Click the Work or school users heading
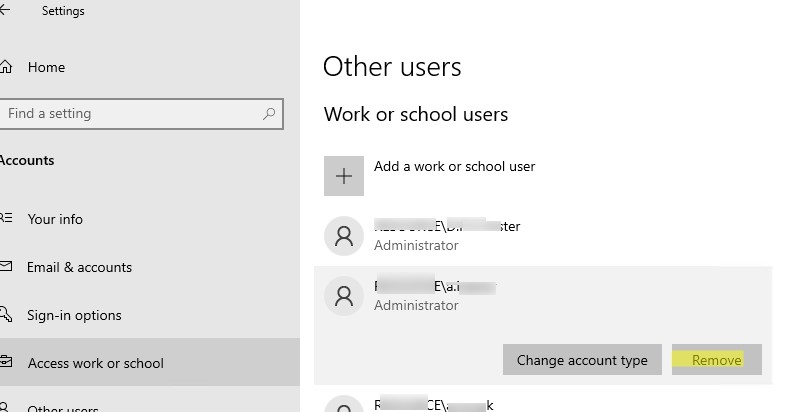This screenshot has height=412, width=792. tap(416, 114)
